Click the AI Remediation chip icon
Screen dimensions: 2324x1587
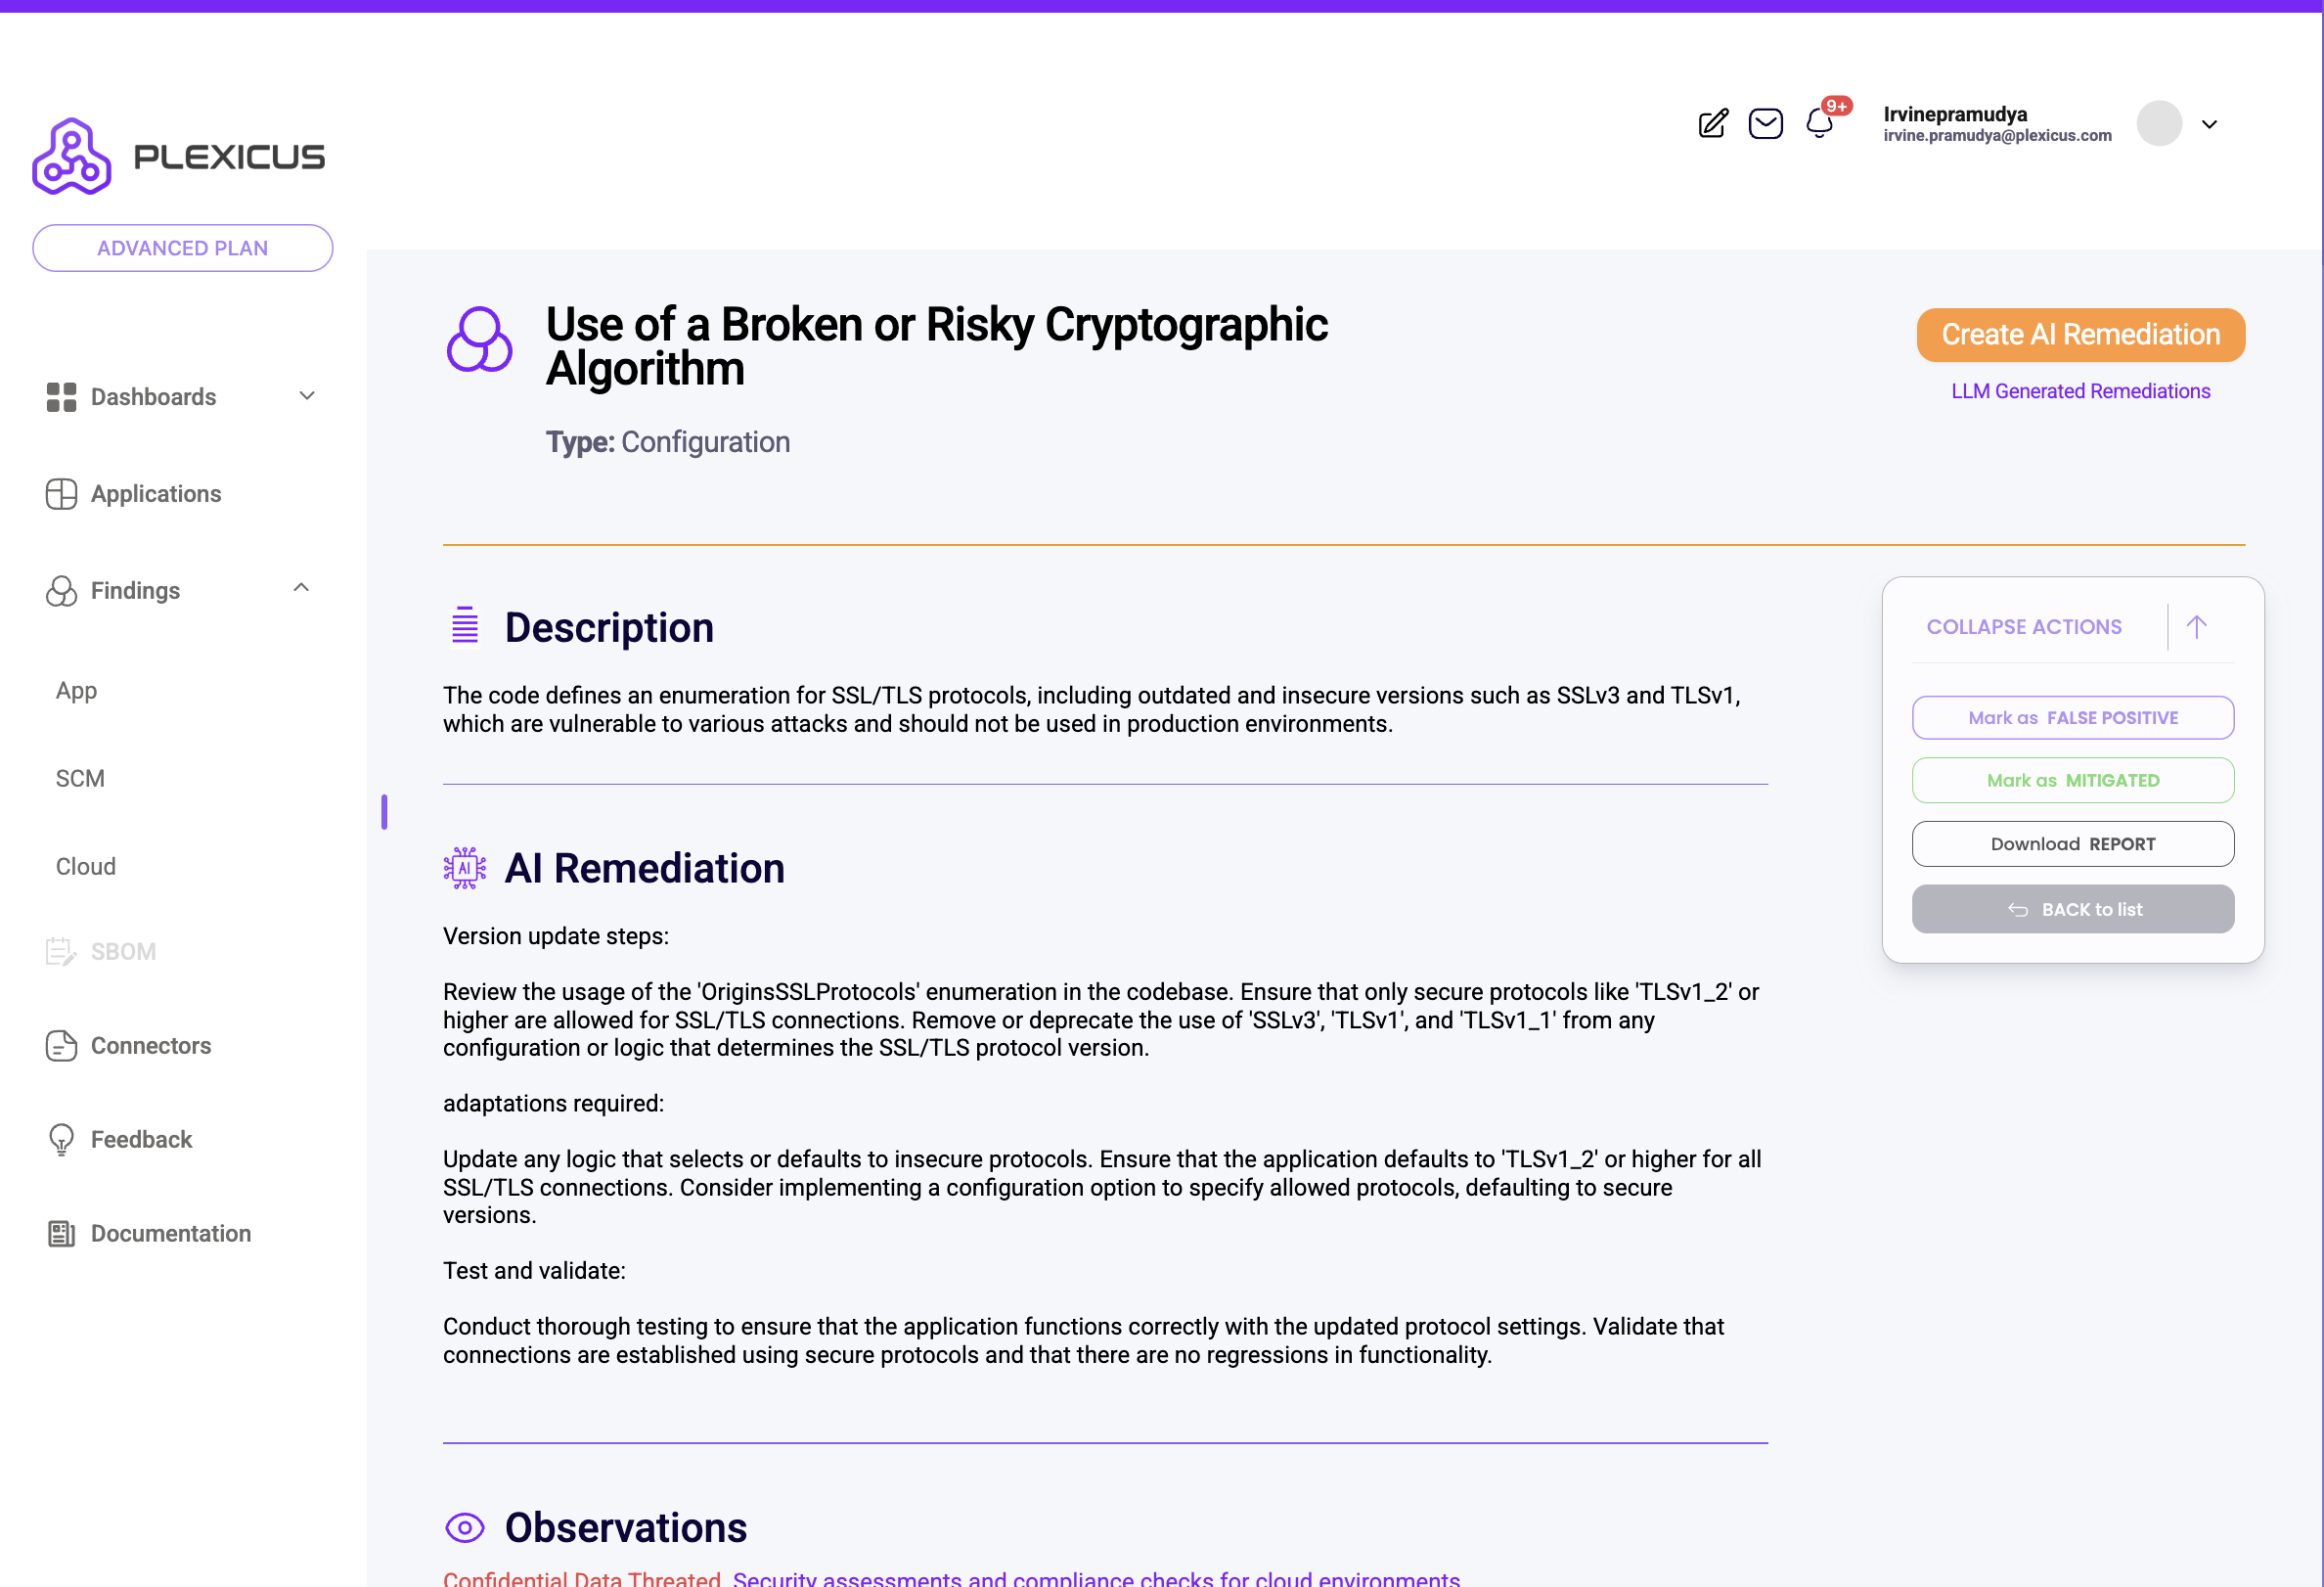pos(464,868)
